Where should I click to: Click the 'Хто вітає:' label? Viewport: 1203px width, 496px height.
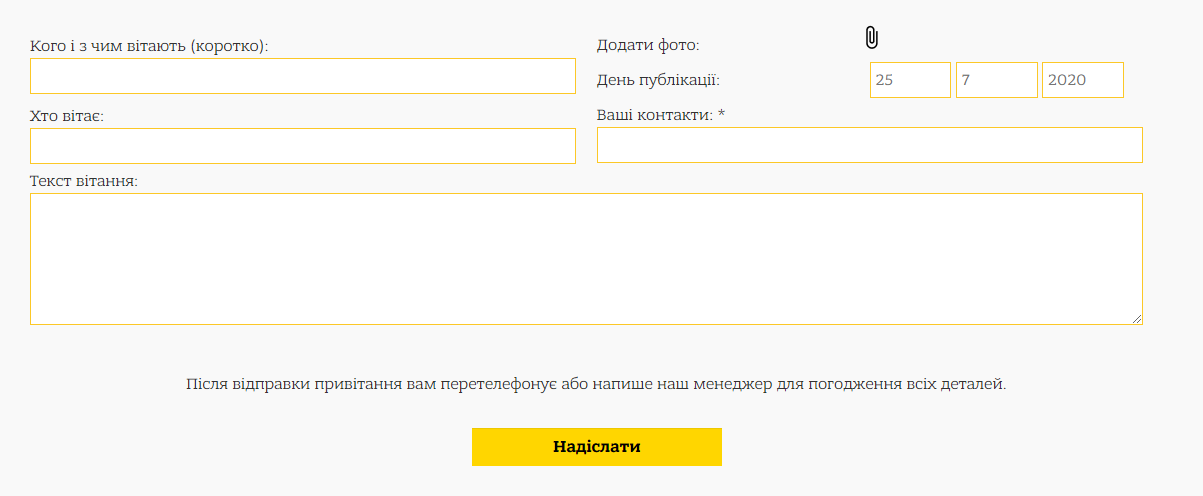click(67, 116)
